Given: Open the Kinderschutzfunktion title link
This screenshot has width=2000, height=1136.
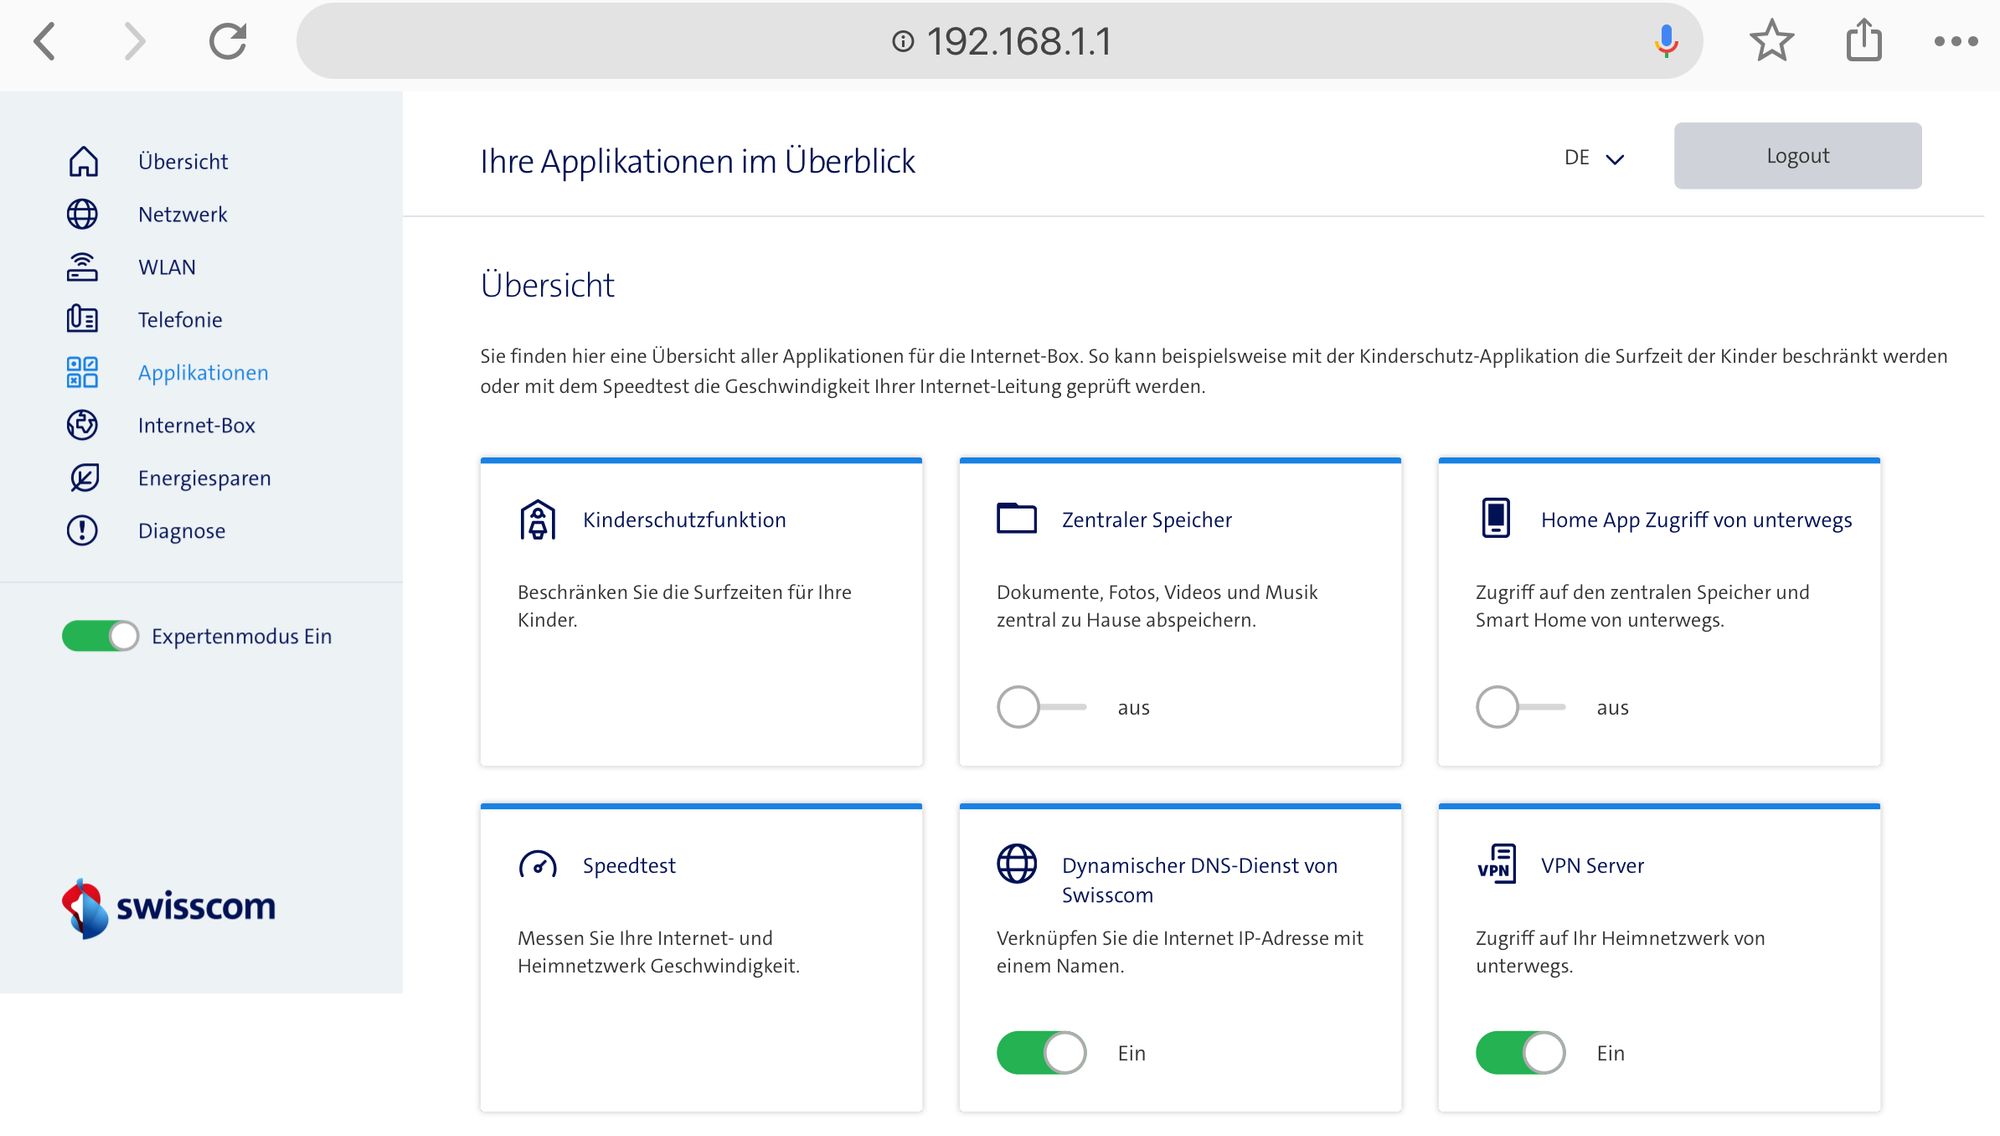Looking at the screenshot, I should (684, 520).
